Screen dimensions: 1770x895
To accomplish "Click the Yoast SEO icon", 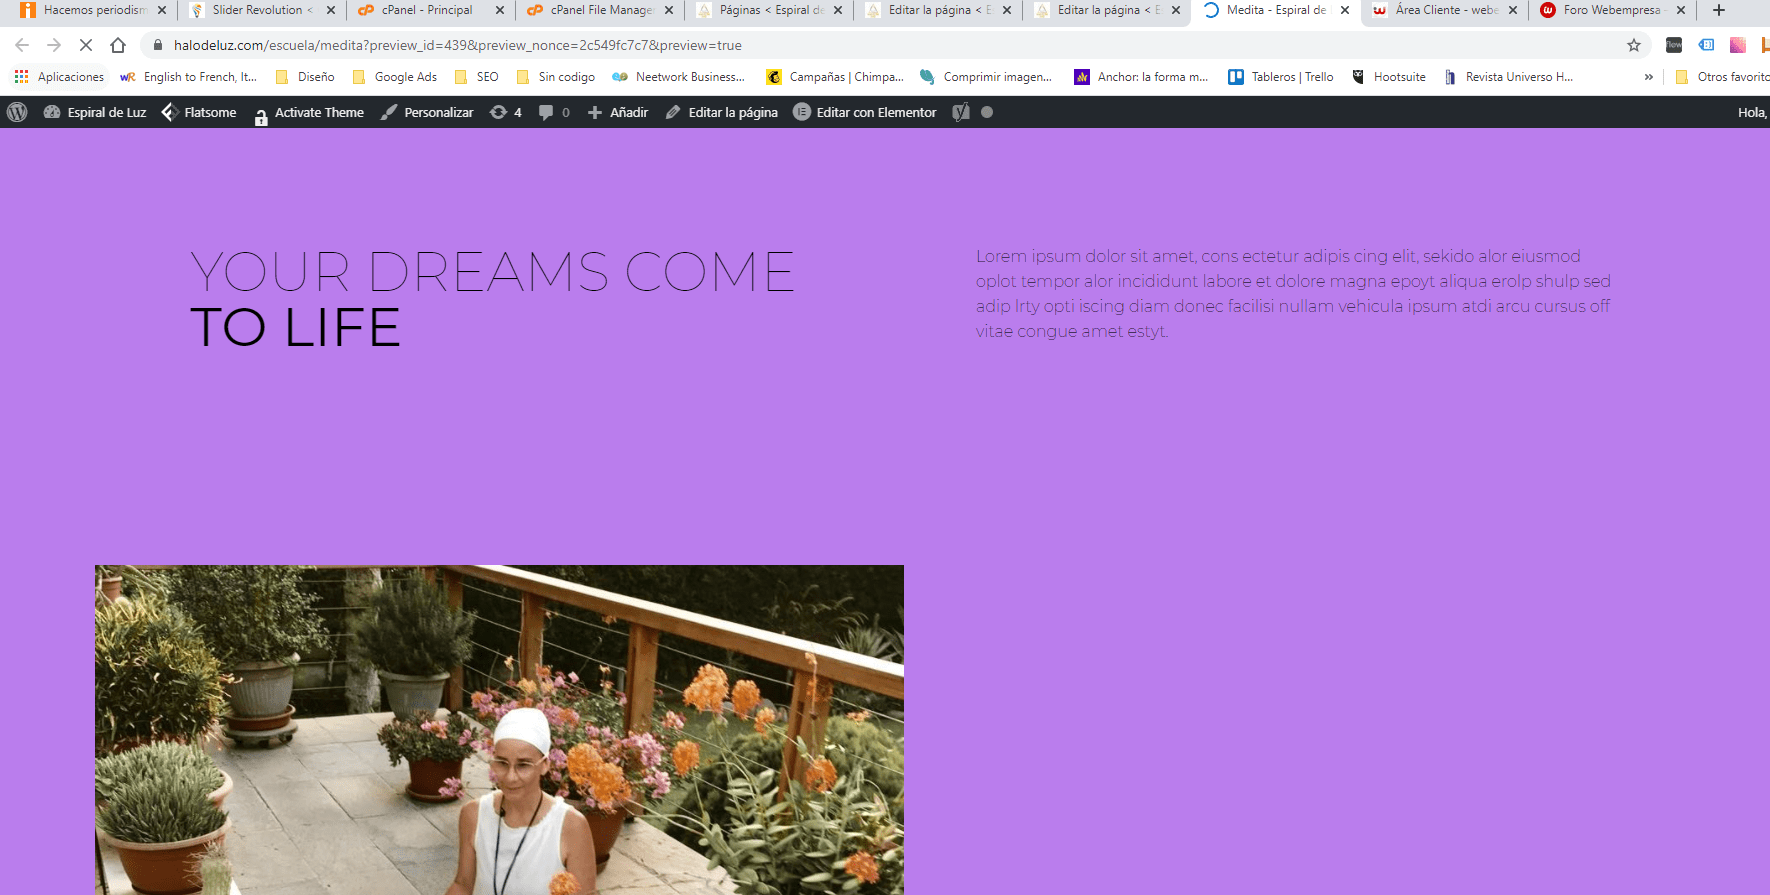I will click(x=961, y=112).
